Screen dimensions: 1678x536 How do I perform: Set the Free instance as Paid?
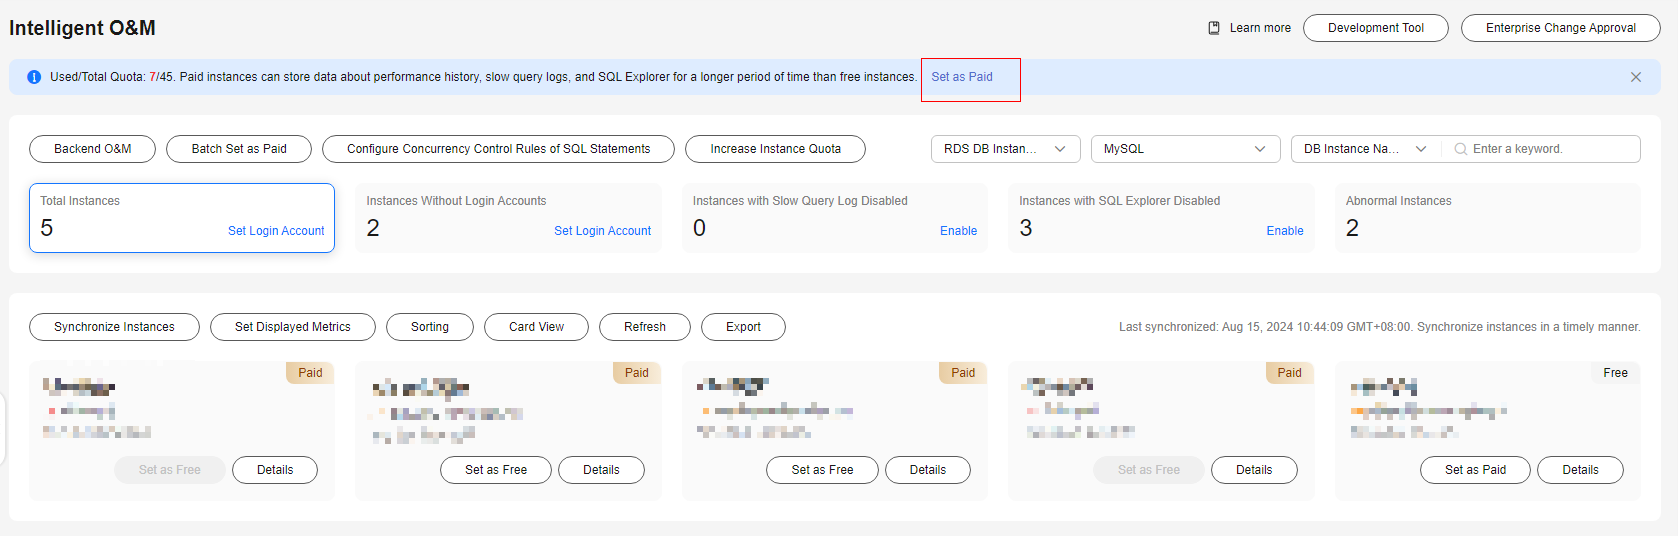pyautogui.click(x=1475, y=470)
